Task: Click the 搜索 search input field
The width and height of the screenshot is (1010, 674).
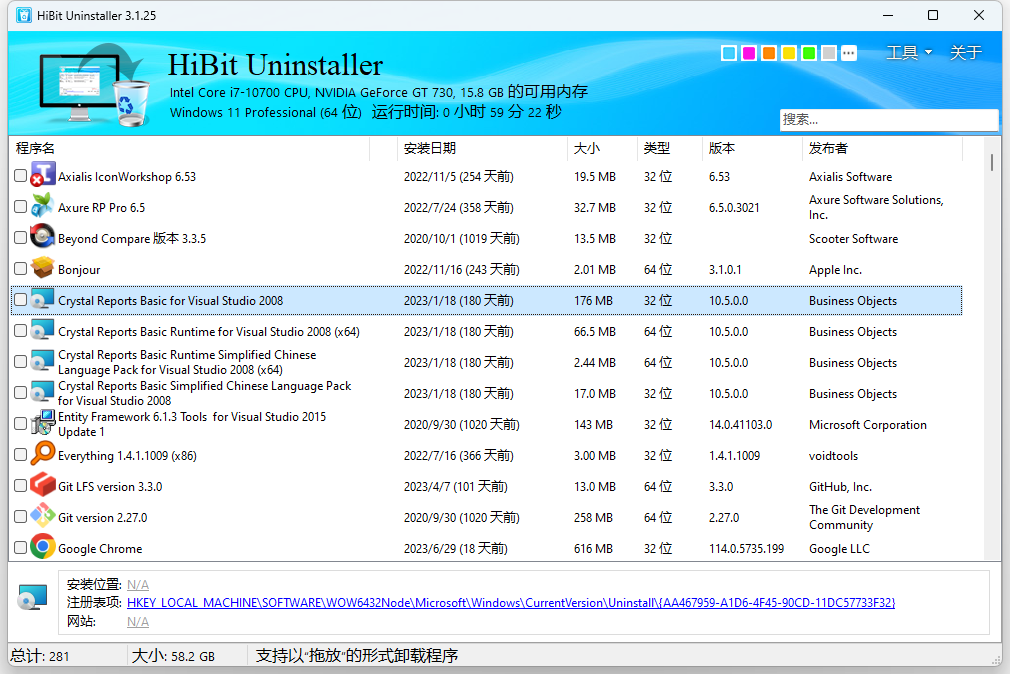Action: 889,119
